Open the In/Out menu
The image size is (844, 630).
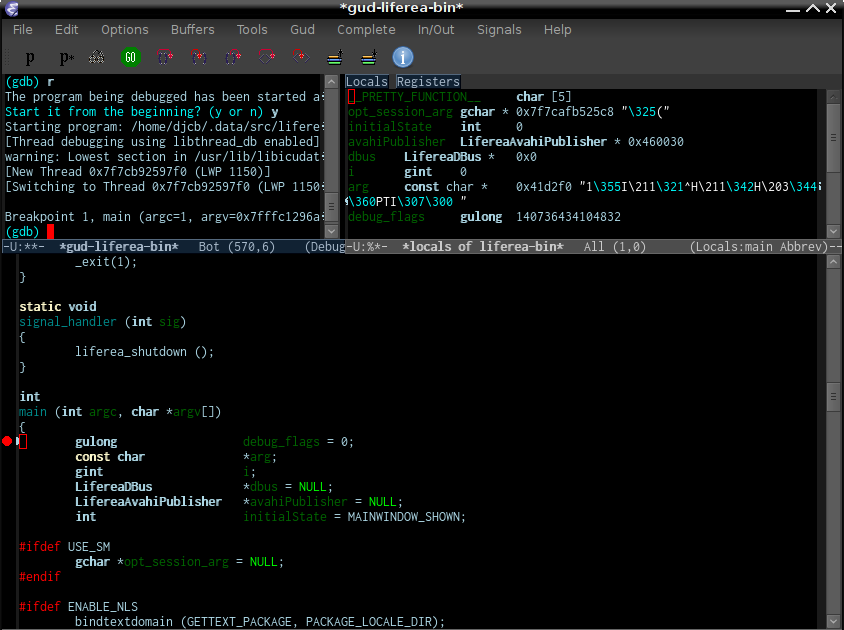436,30
